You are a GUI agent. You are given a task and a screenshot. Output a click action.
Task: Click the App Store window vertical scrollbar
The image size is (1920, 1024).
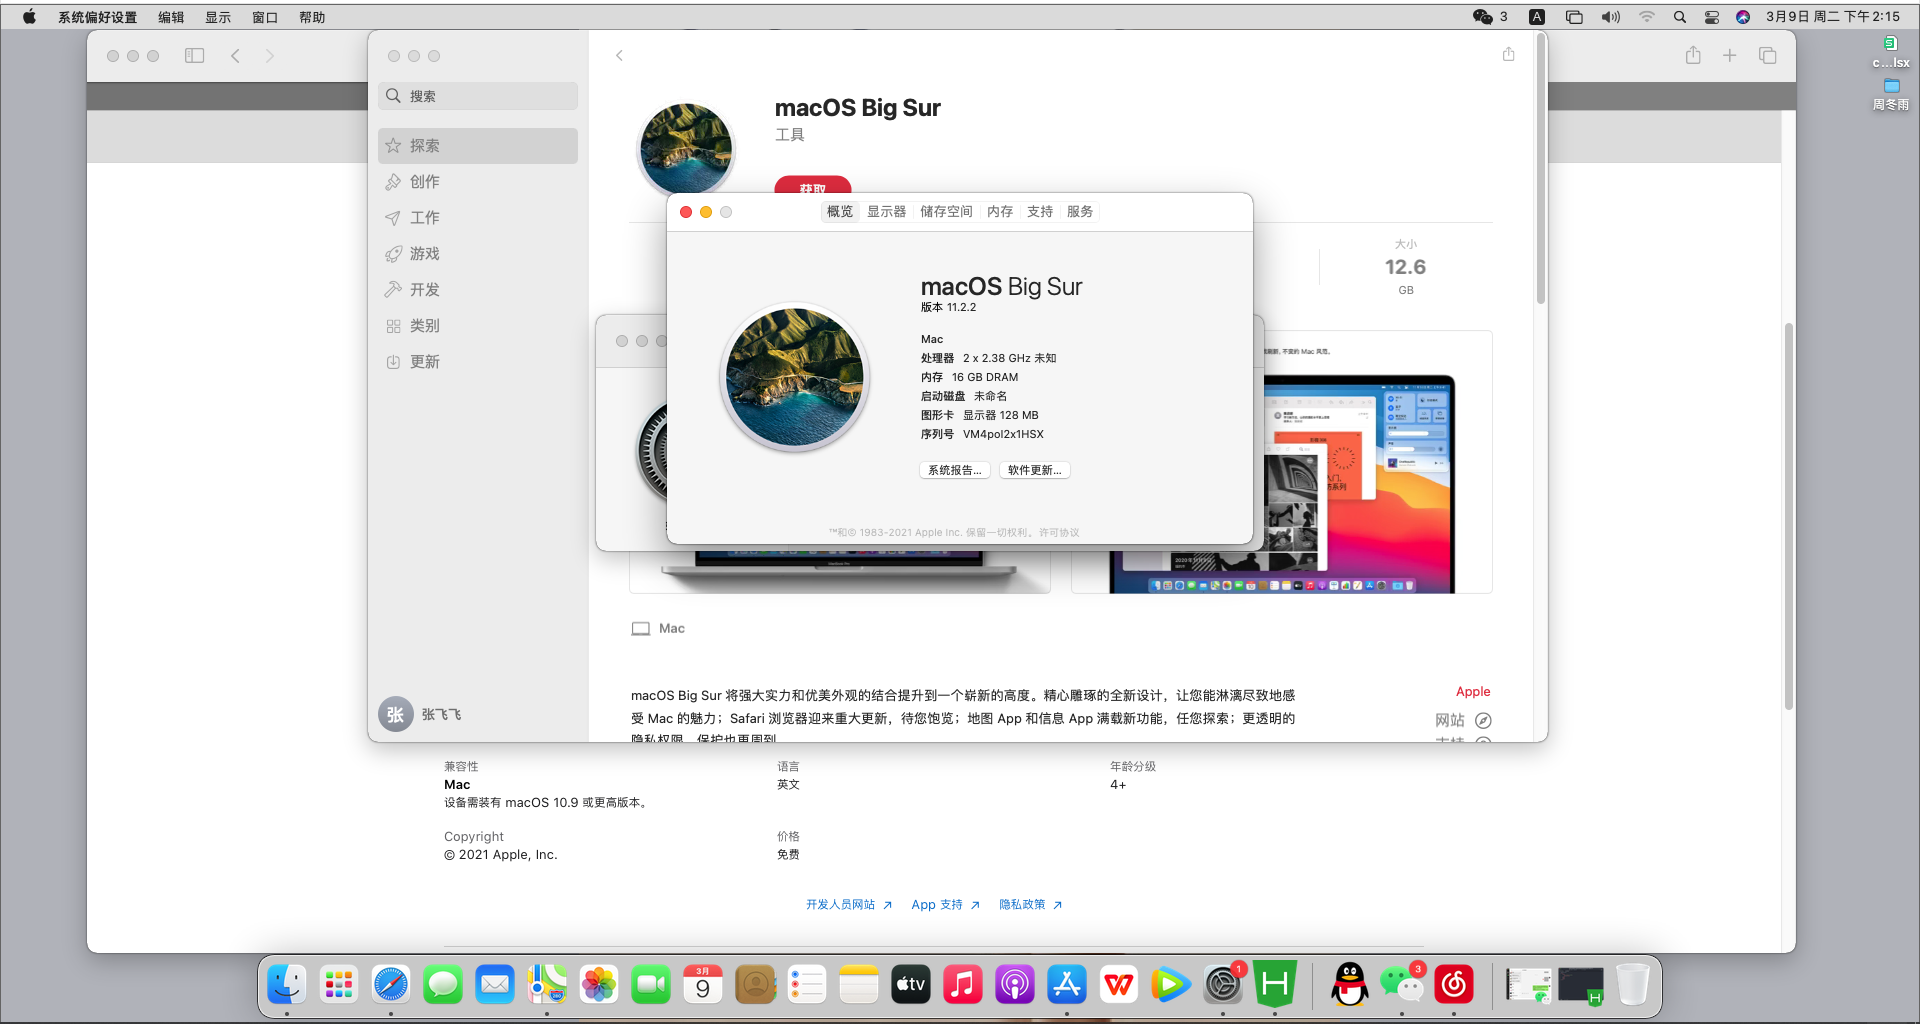pyautogui.click(x=1541, y=170)
